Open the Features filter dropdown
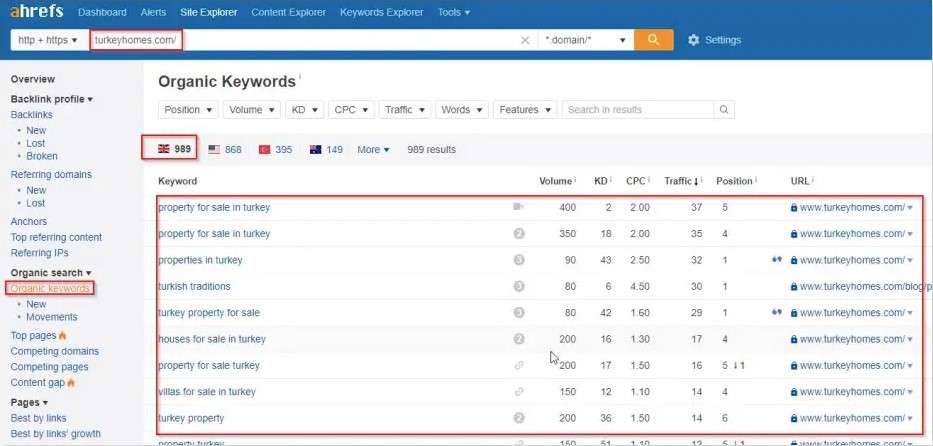The image size is (933, 446). pos(525,109)
